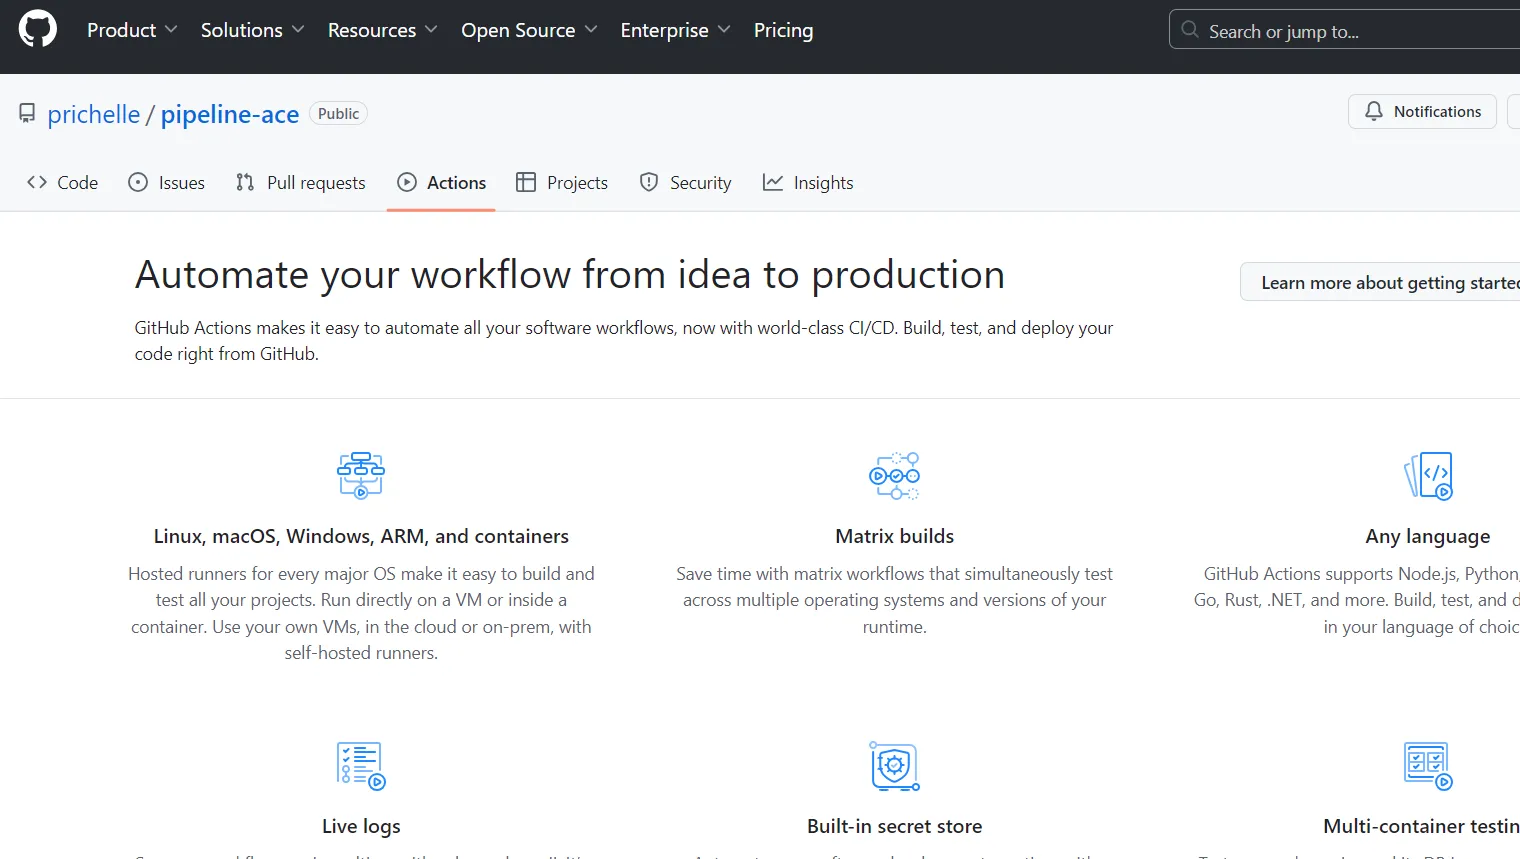Open the Projects tab

pos(562,182)
